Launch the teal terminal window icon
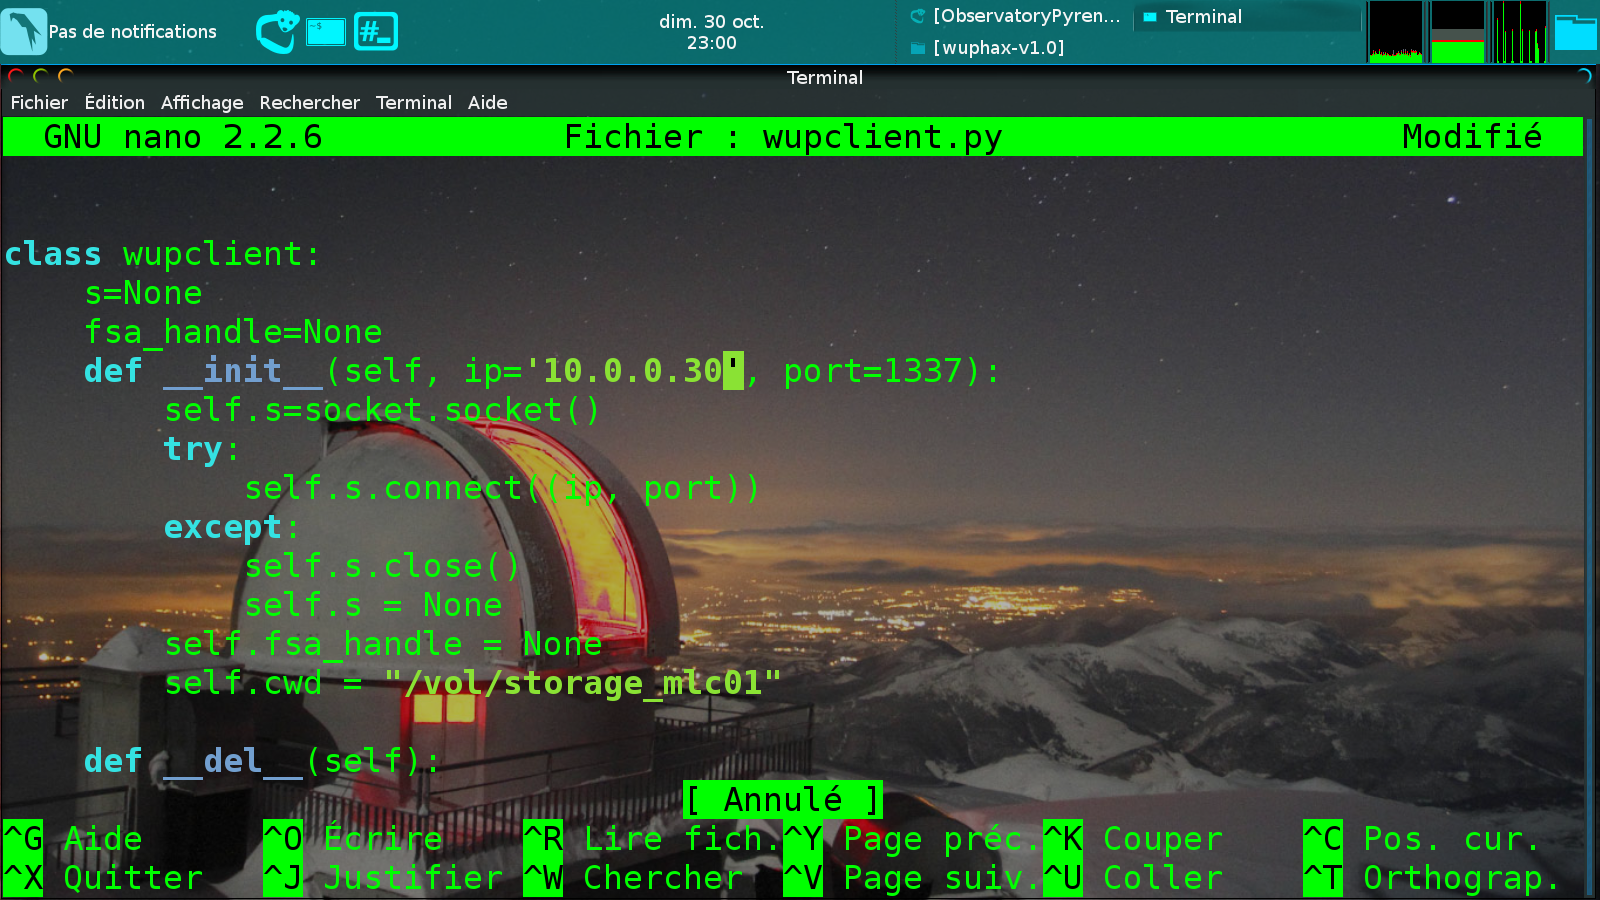The image size is (1600, 900). click(x=325, y=32)
